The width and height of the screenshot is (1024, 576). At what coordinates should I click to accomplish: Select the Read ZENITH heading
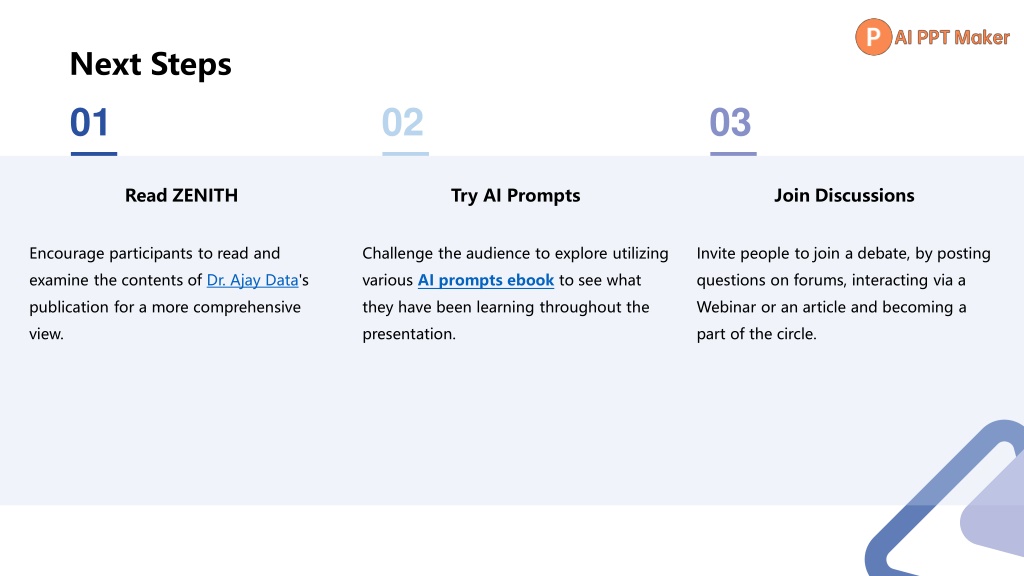pos(182,195)
